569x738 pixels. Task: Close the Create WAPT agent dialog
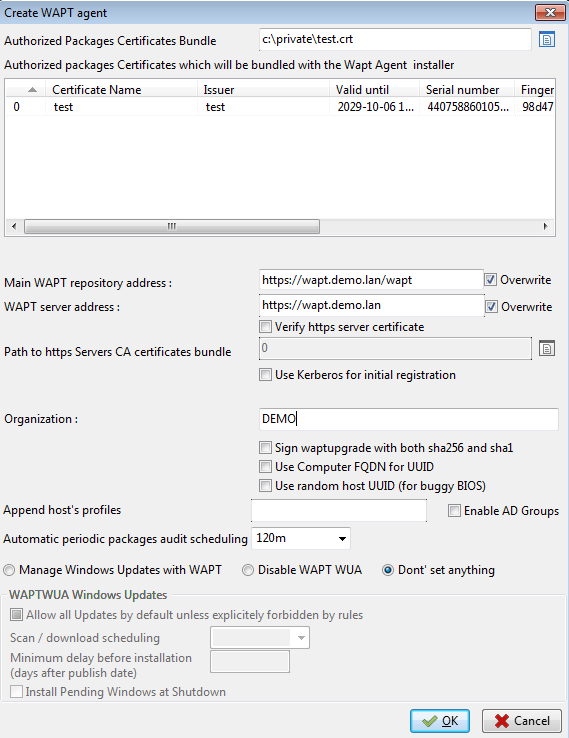click(x=550, y=13)
